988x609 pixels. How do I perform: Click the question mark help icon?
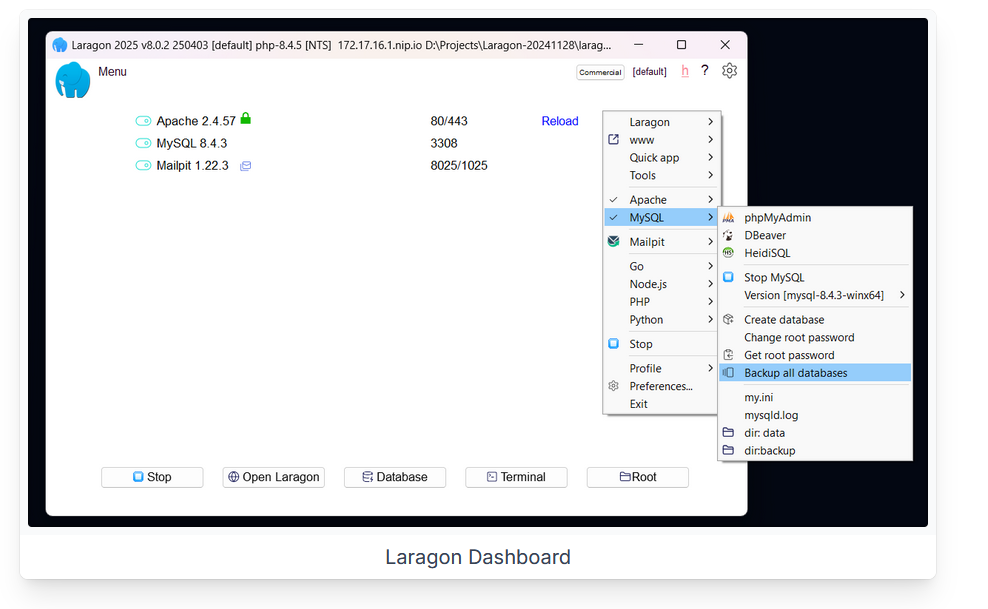click(704, 71)
